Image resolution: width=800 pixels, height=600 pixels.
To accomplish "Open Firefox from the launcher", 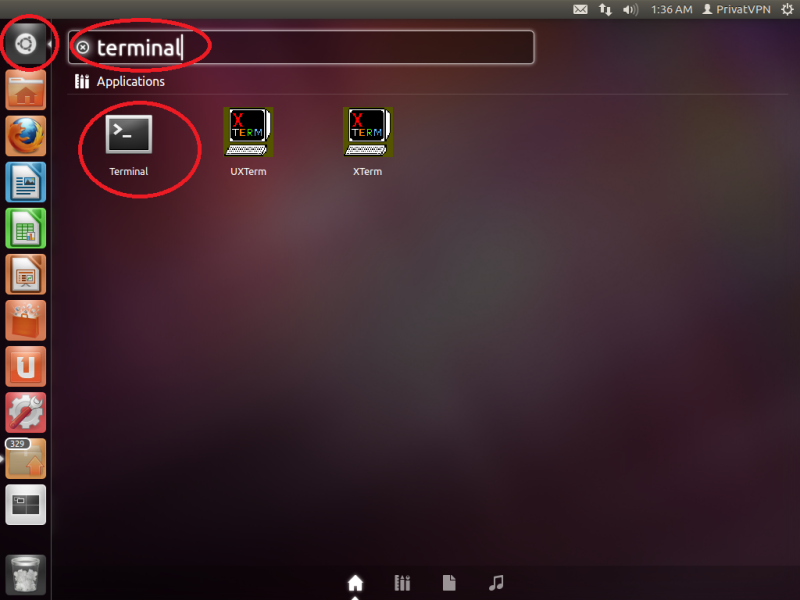I will (25, 136).
